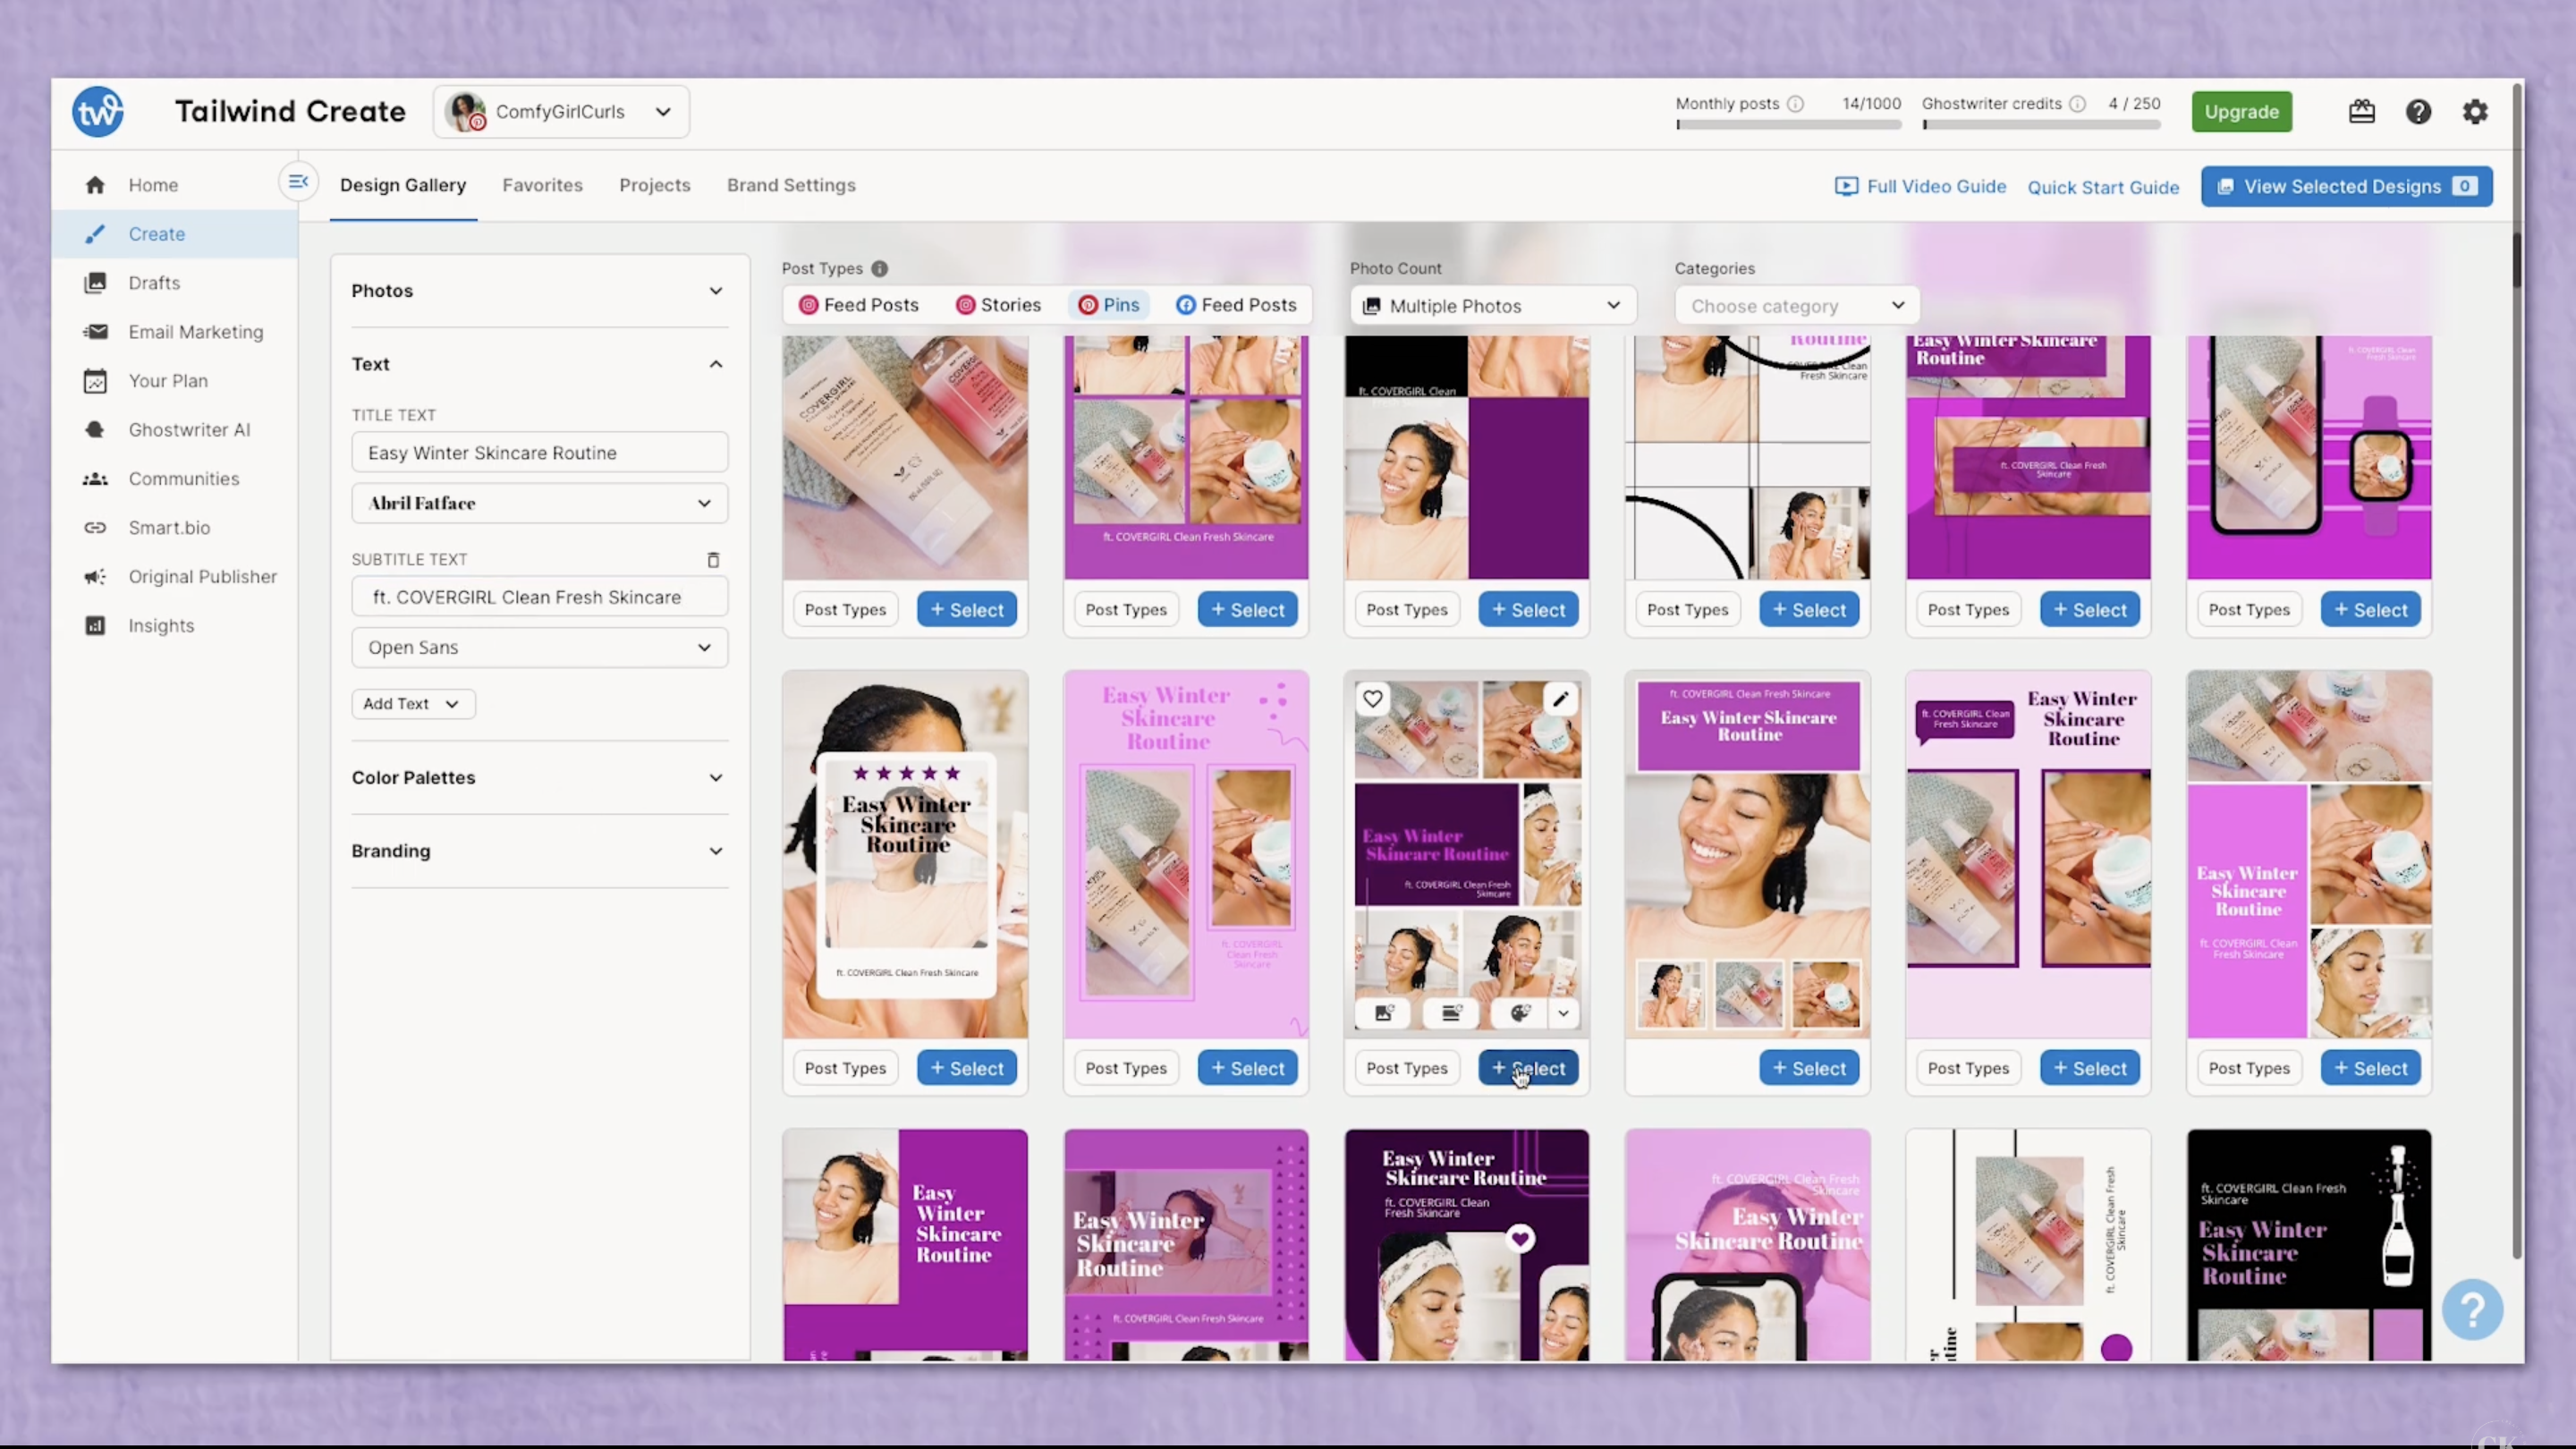Open the help question mark in header
The image size is (2576, 1449).
(2418, 111)
